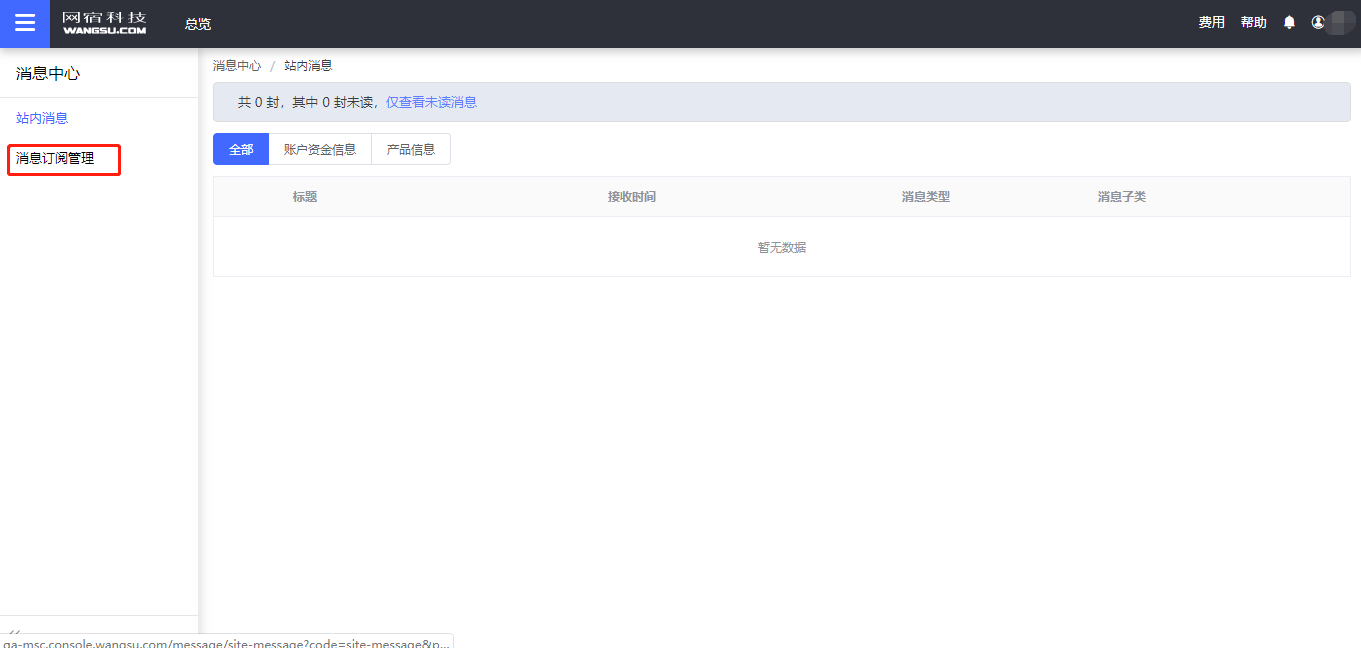Click 站内消息 in the breadcrumb
The width and height of the screenshot is (1361, 648).
308,66
